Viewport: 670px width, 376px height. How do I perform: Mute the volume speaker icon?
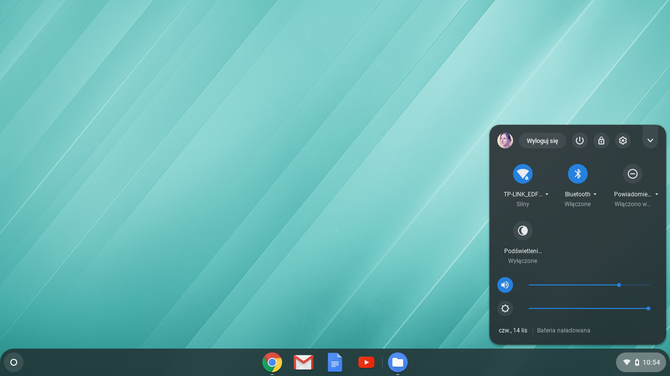point(505,285)
